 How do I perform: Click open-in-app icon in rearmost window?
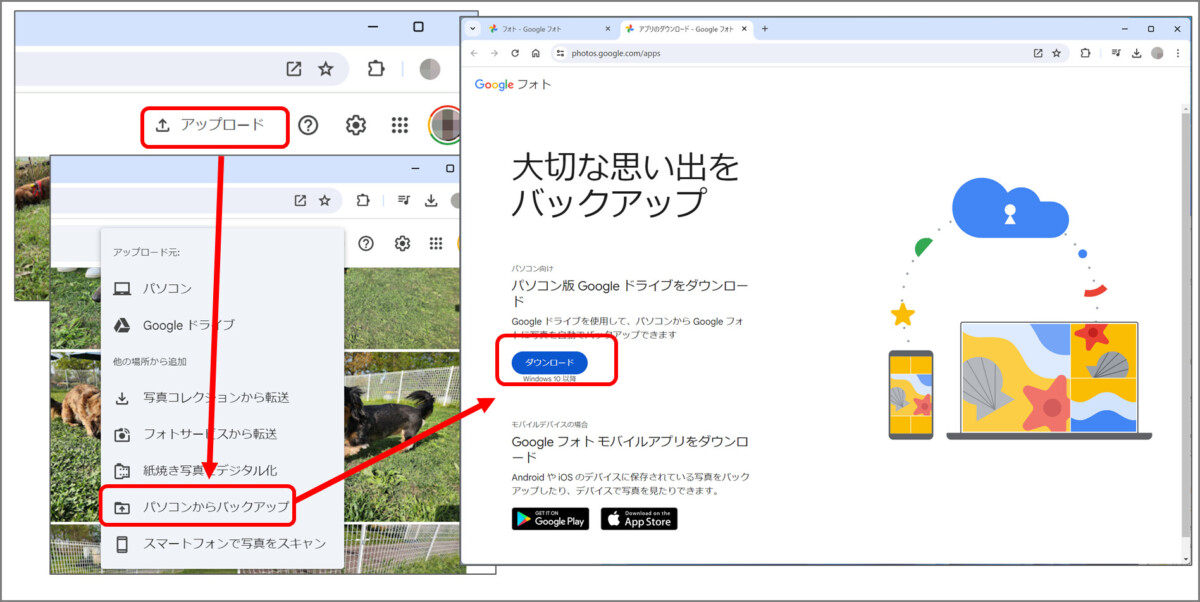point(294,69)
